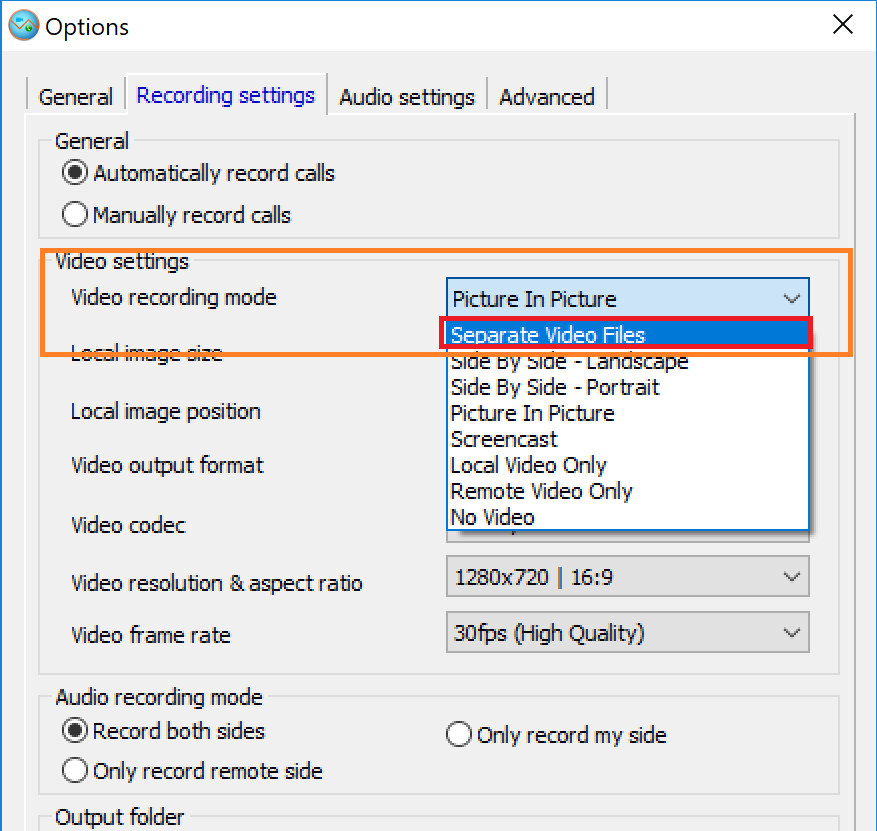Switch to the General tab
This screenshot has height=831, width=877.
click(x=76, y=97)
